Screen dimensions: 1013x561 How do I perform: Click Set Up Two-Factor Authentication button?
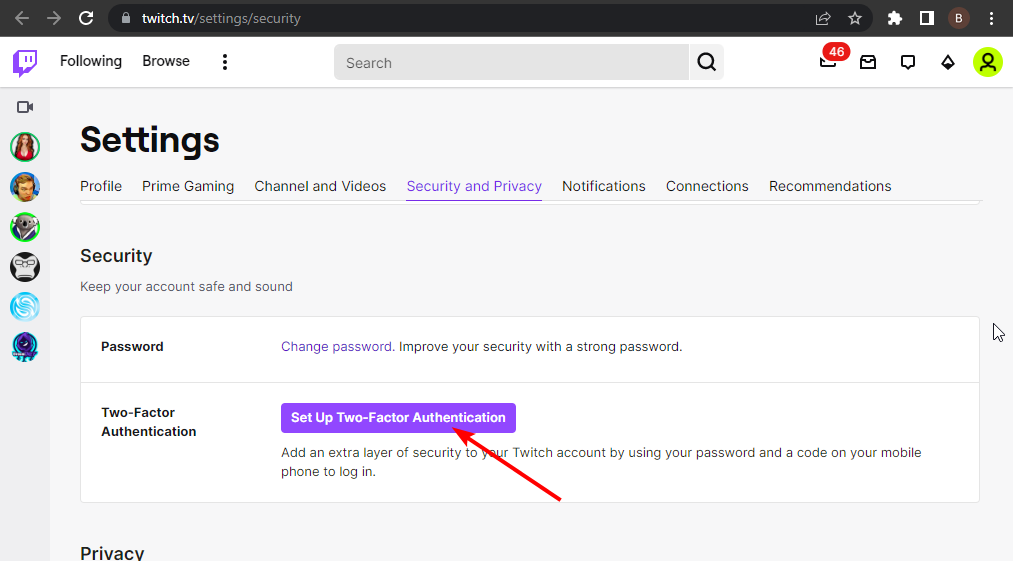point(398,418)
